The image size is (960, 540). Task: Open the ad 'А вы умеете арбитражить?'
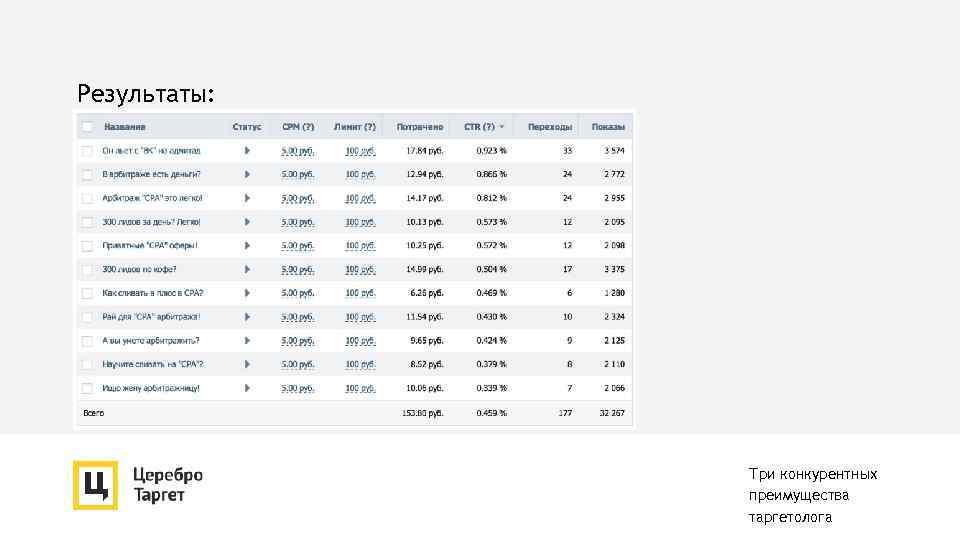pos(151,341)
